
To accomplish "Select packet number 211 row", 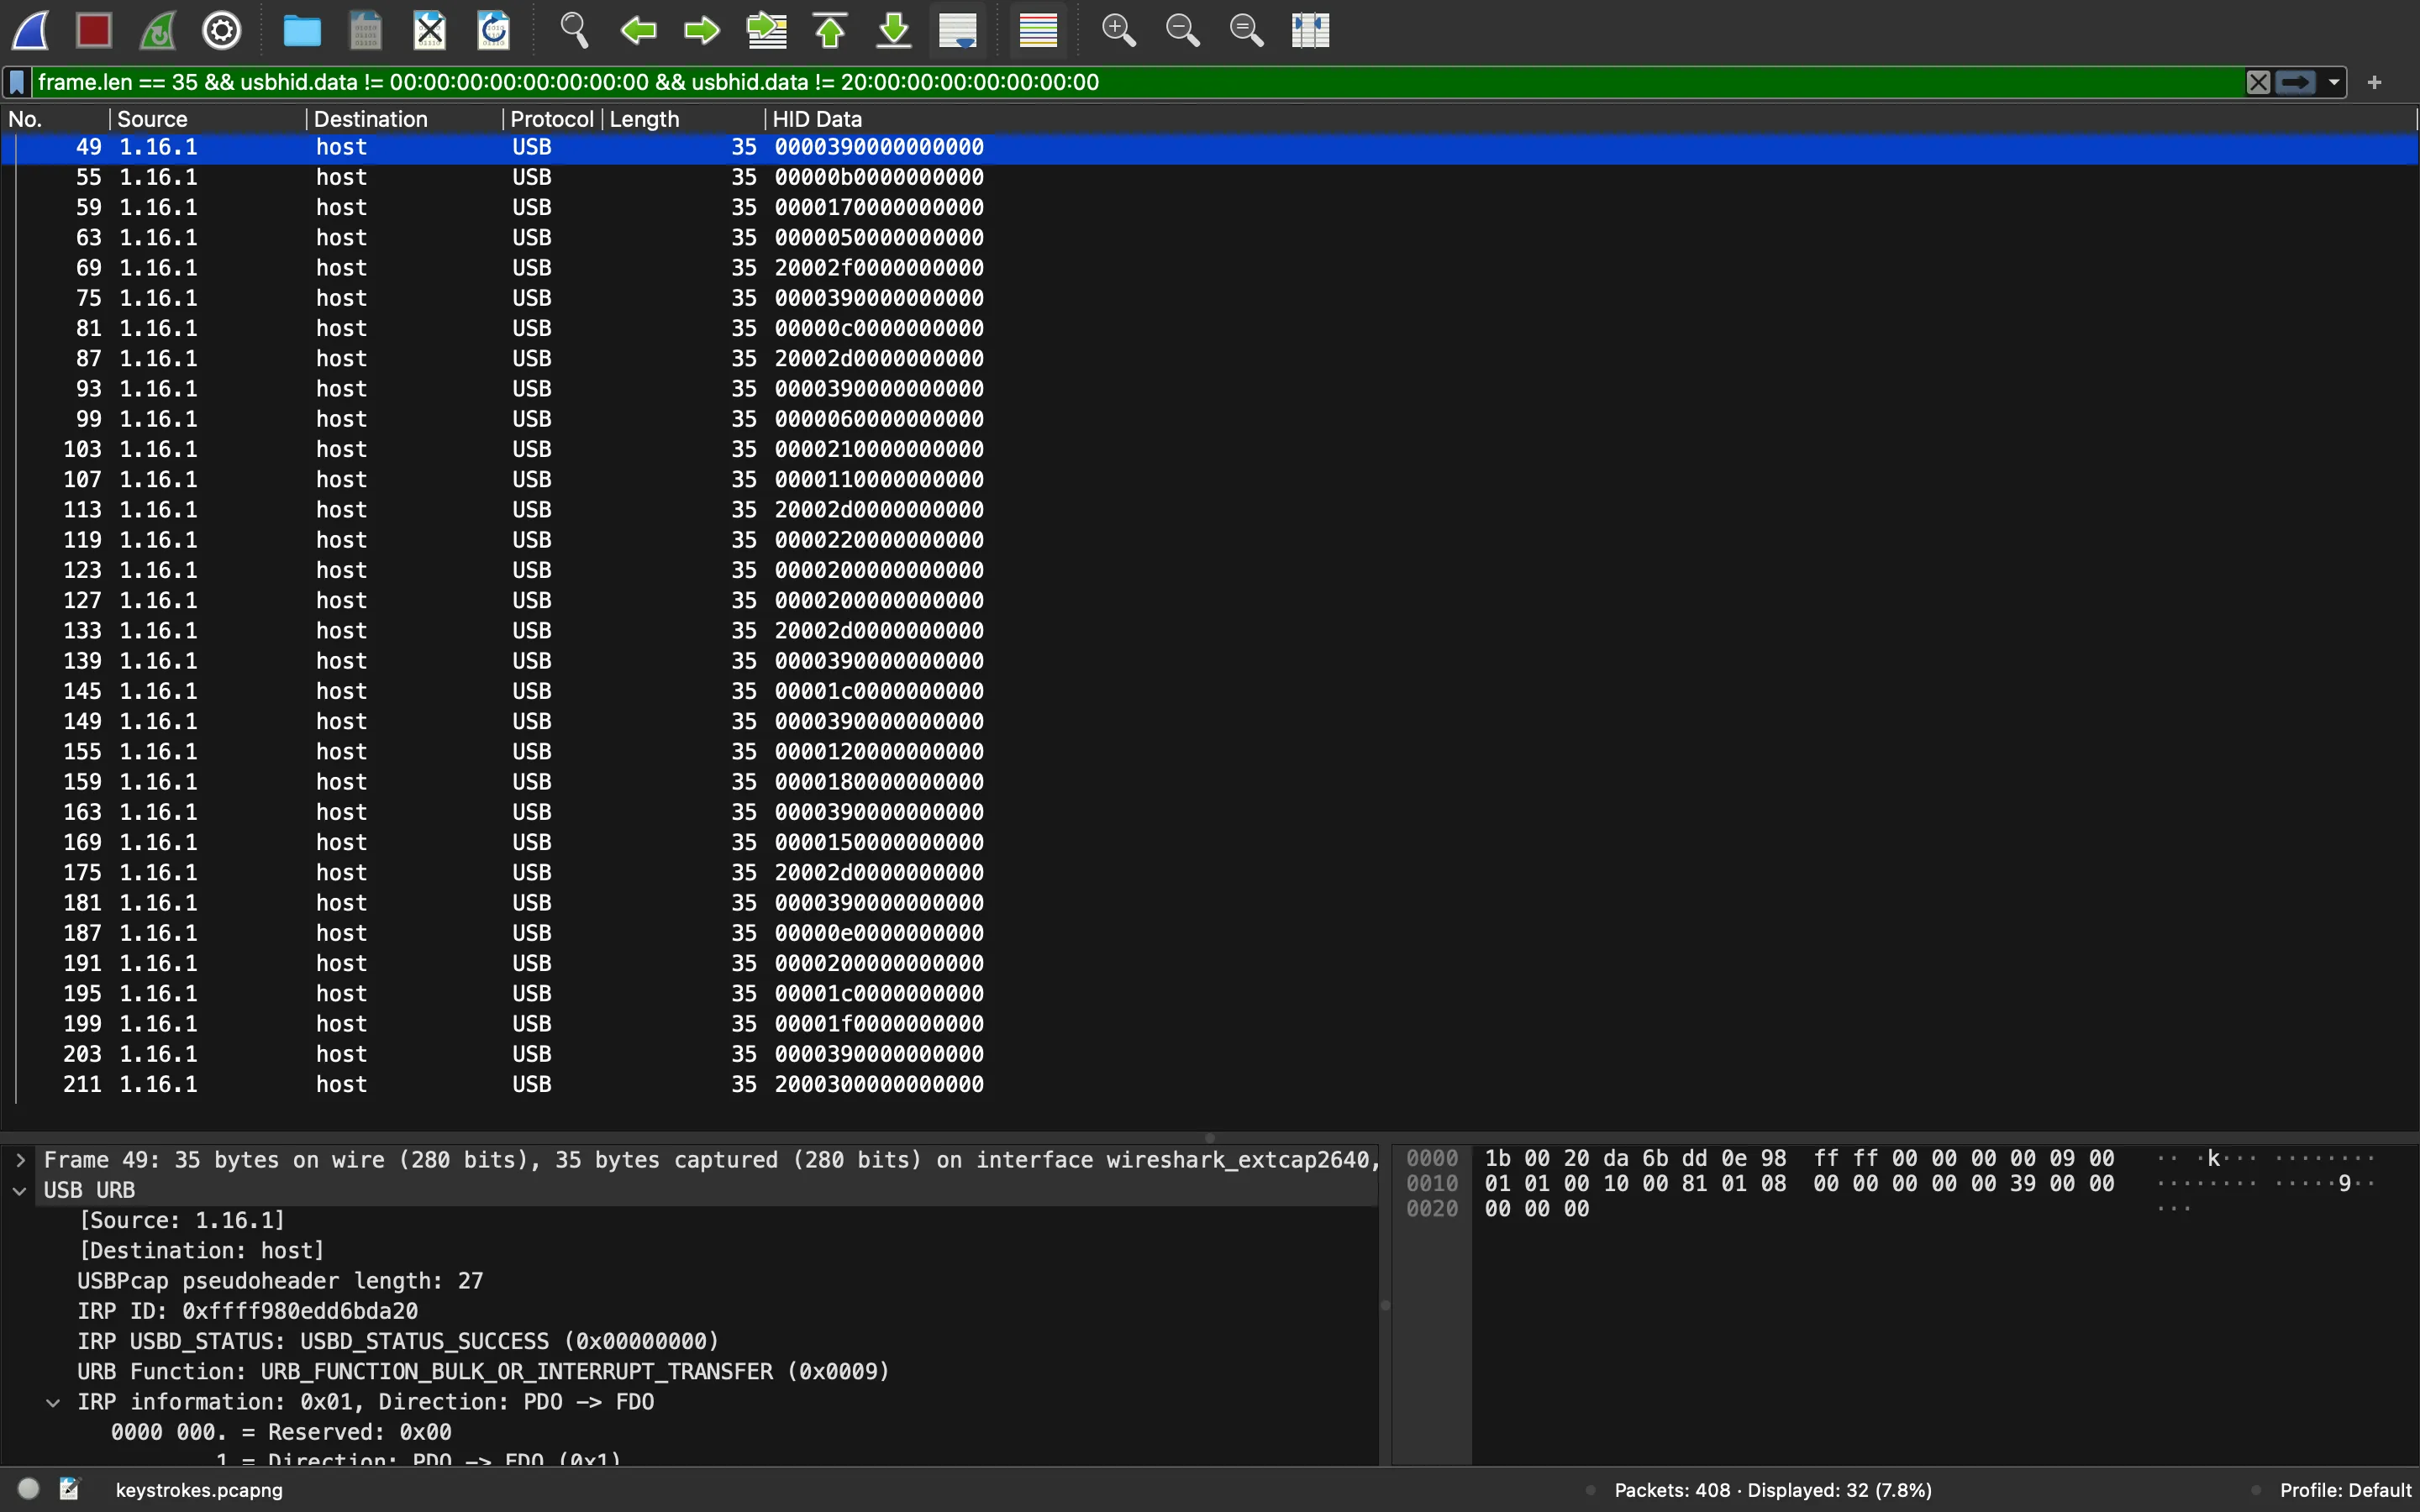I will tap(1209, 1084).
